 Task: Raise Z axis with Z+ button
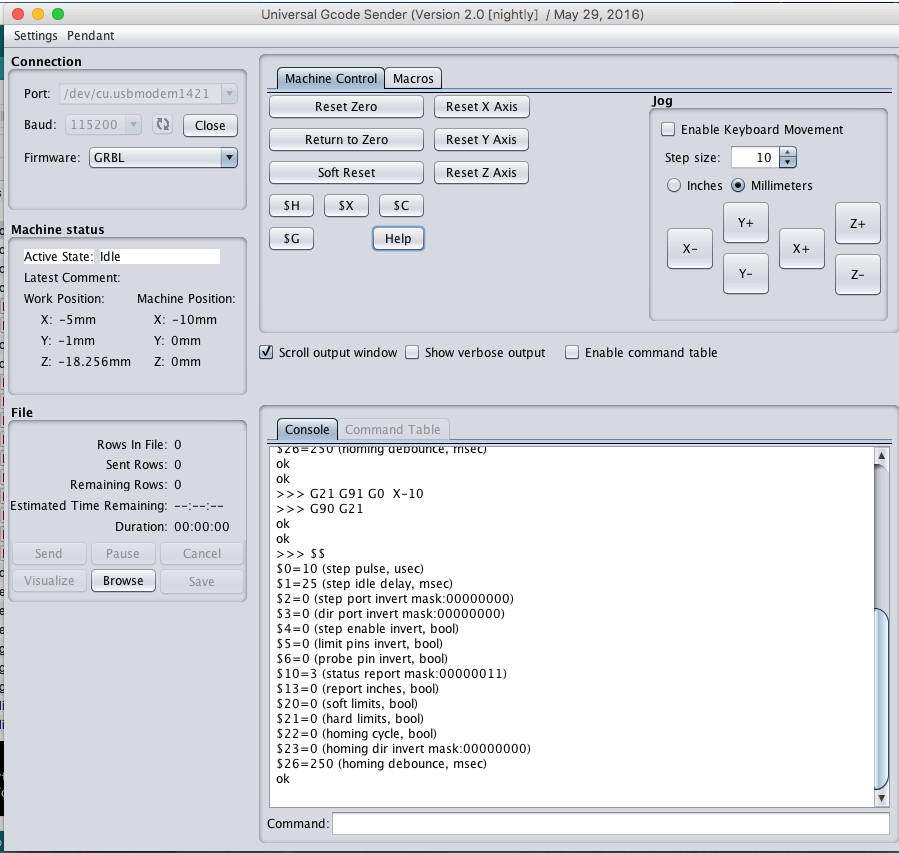pos(858,224)
